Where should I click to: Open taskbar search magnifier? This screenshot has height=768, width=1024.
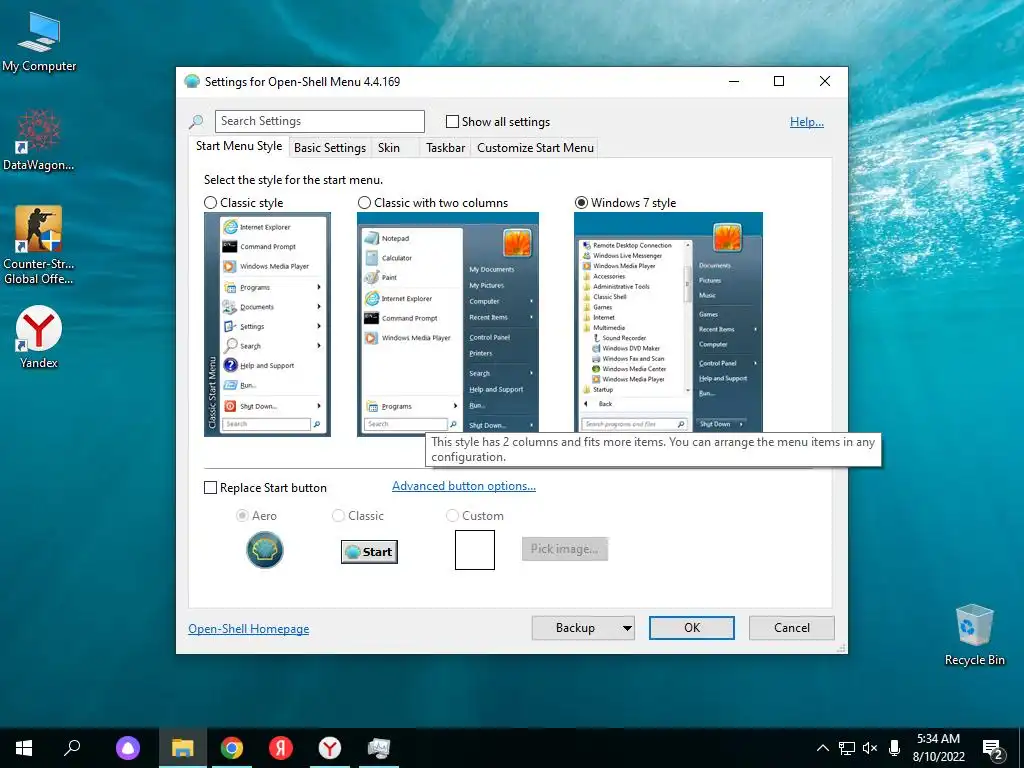[72, 748]
